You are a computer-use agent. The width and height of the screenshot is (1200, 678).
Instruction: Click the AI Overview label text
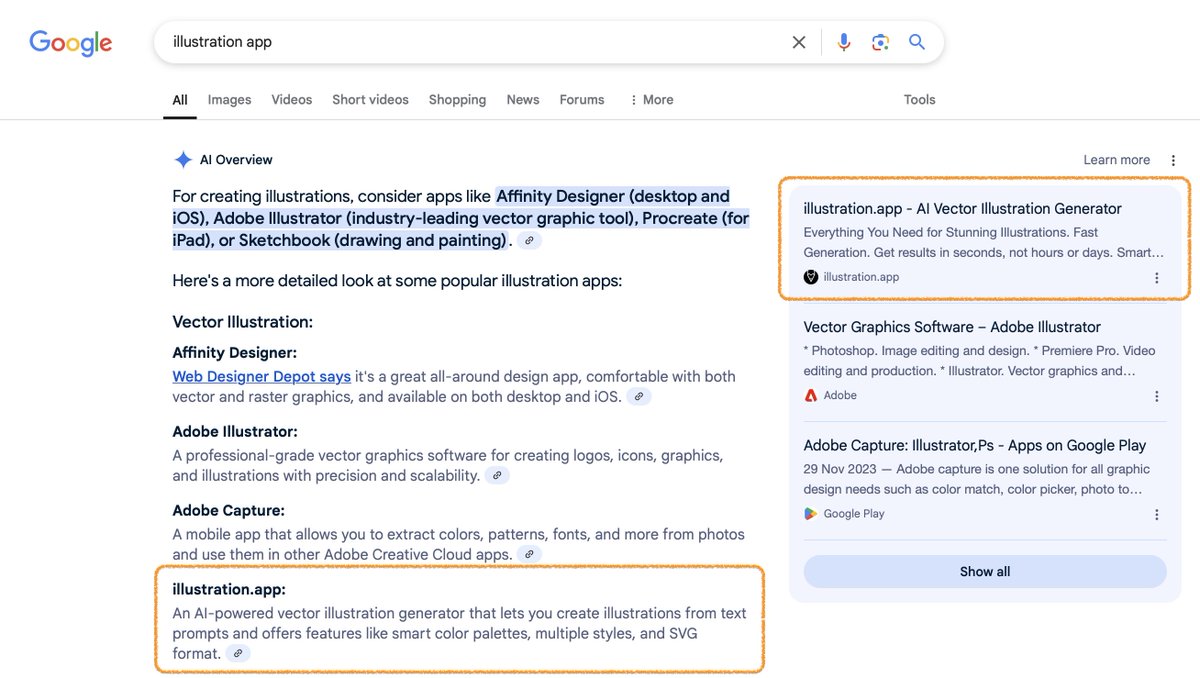pyautogui.click(x=236, y=160)
